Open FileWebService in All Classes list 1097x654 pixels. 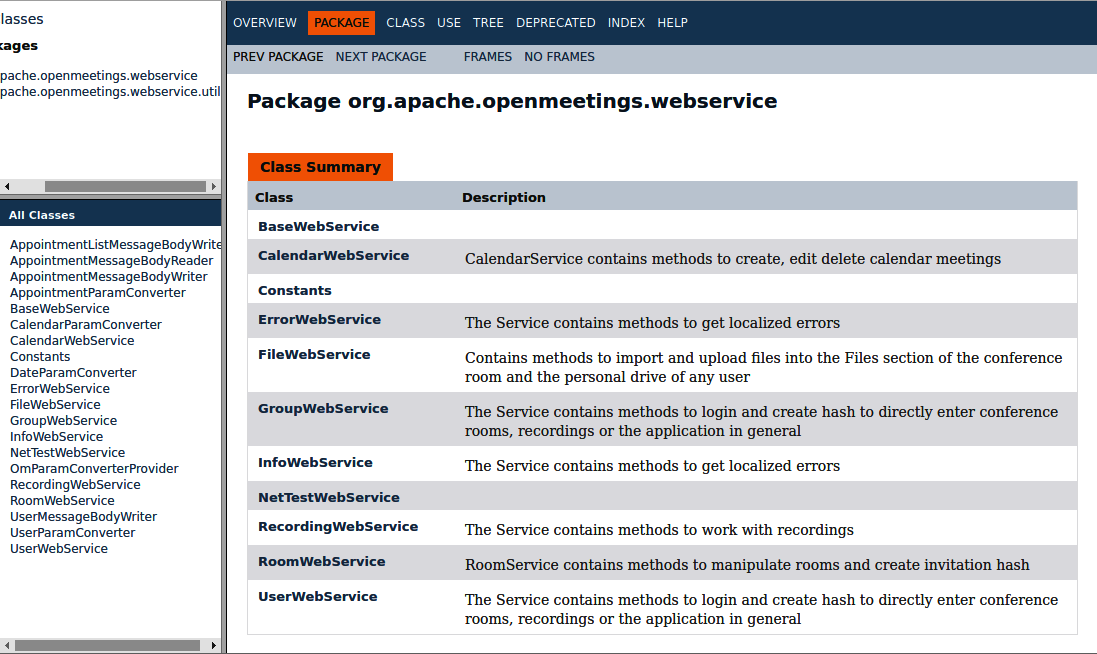click(x=55, y=404)
